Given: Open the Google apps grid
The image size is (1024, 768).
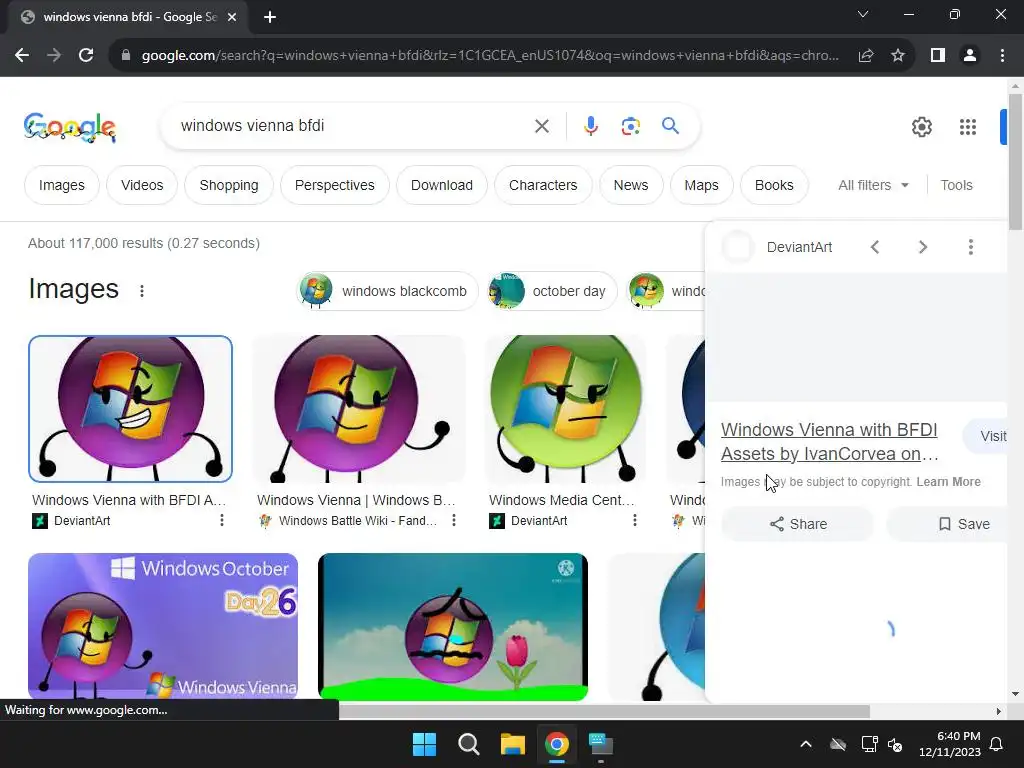Looking at the screenshot, I should (968, 127).
